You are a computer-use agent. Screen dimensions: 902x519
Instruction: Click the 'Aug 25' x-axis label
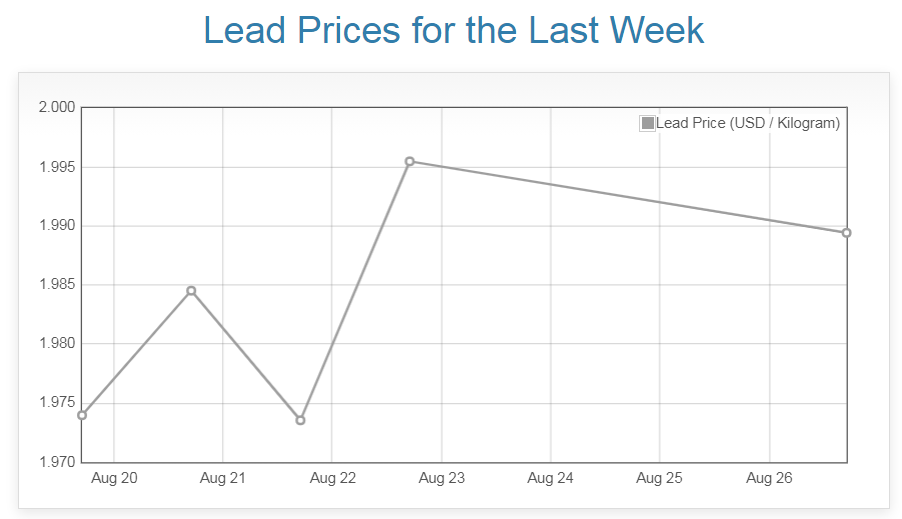point(659,478)
